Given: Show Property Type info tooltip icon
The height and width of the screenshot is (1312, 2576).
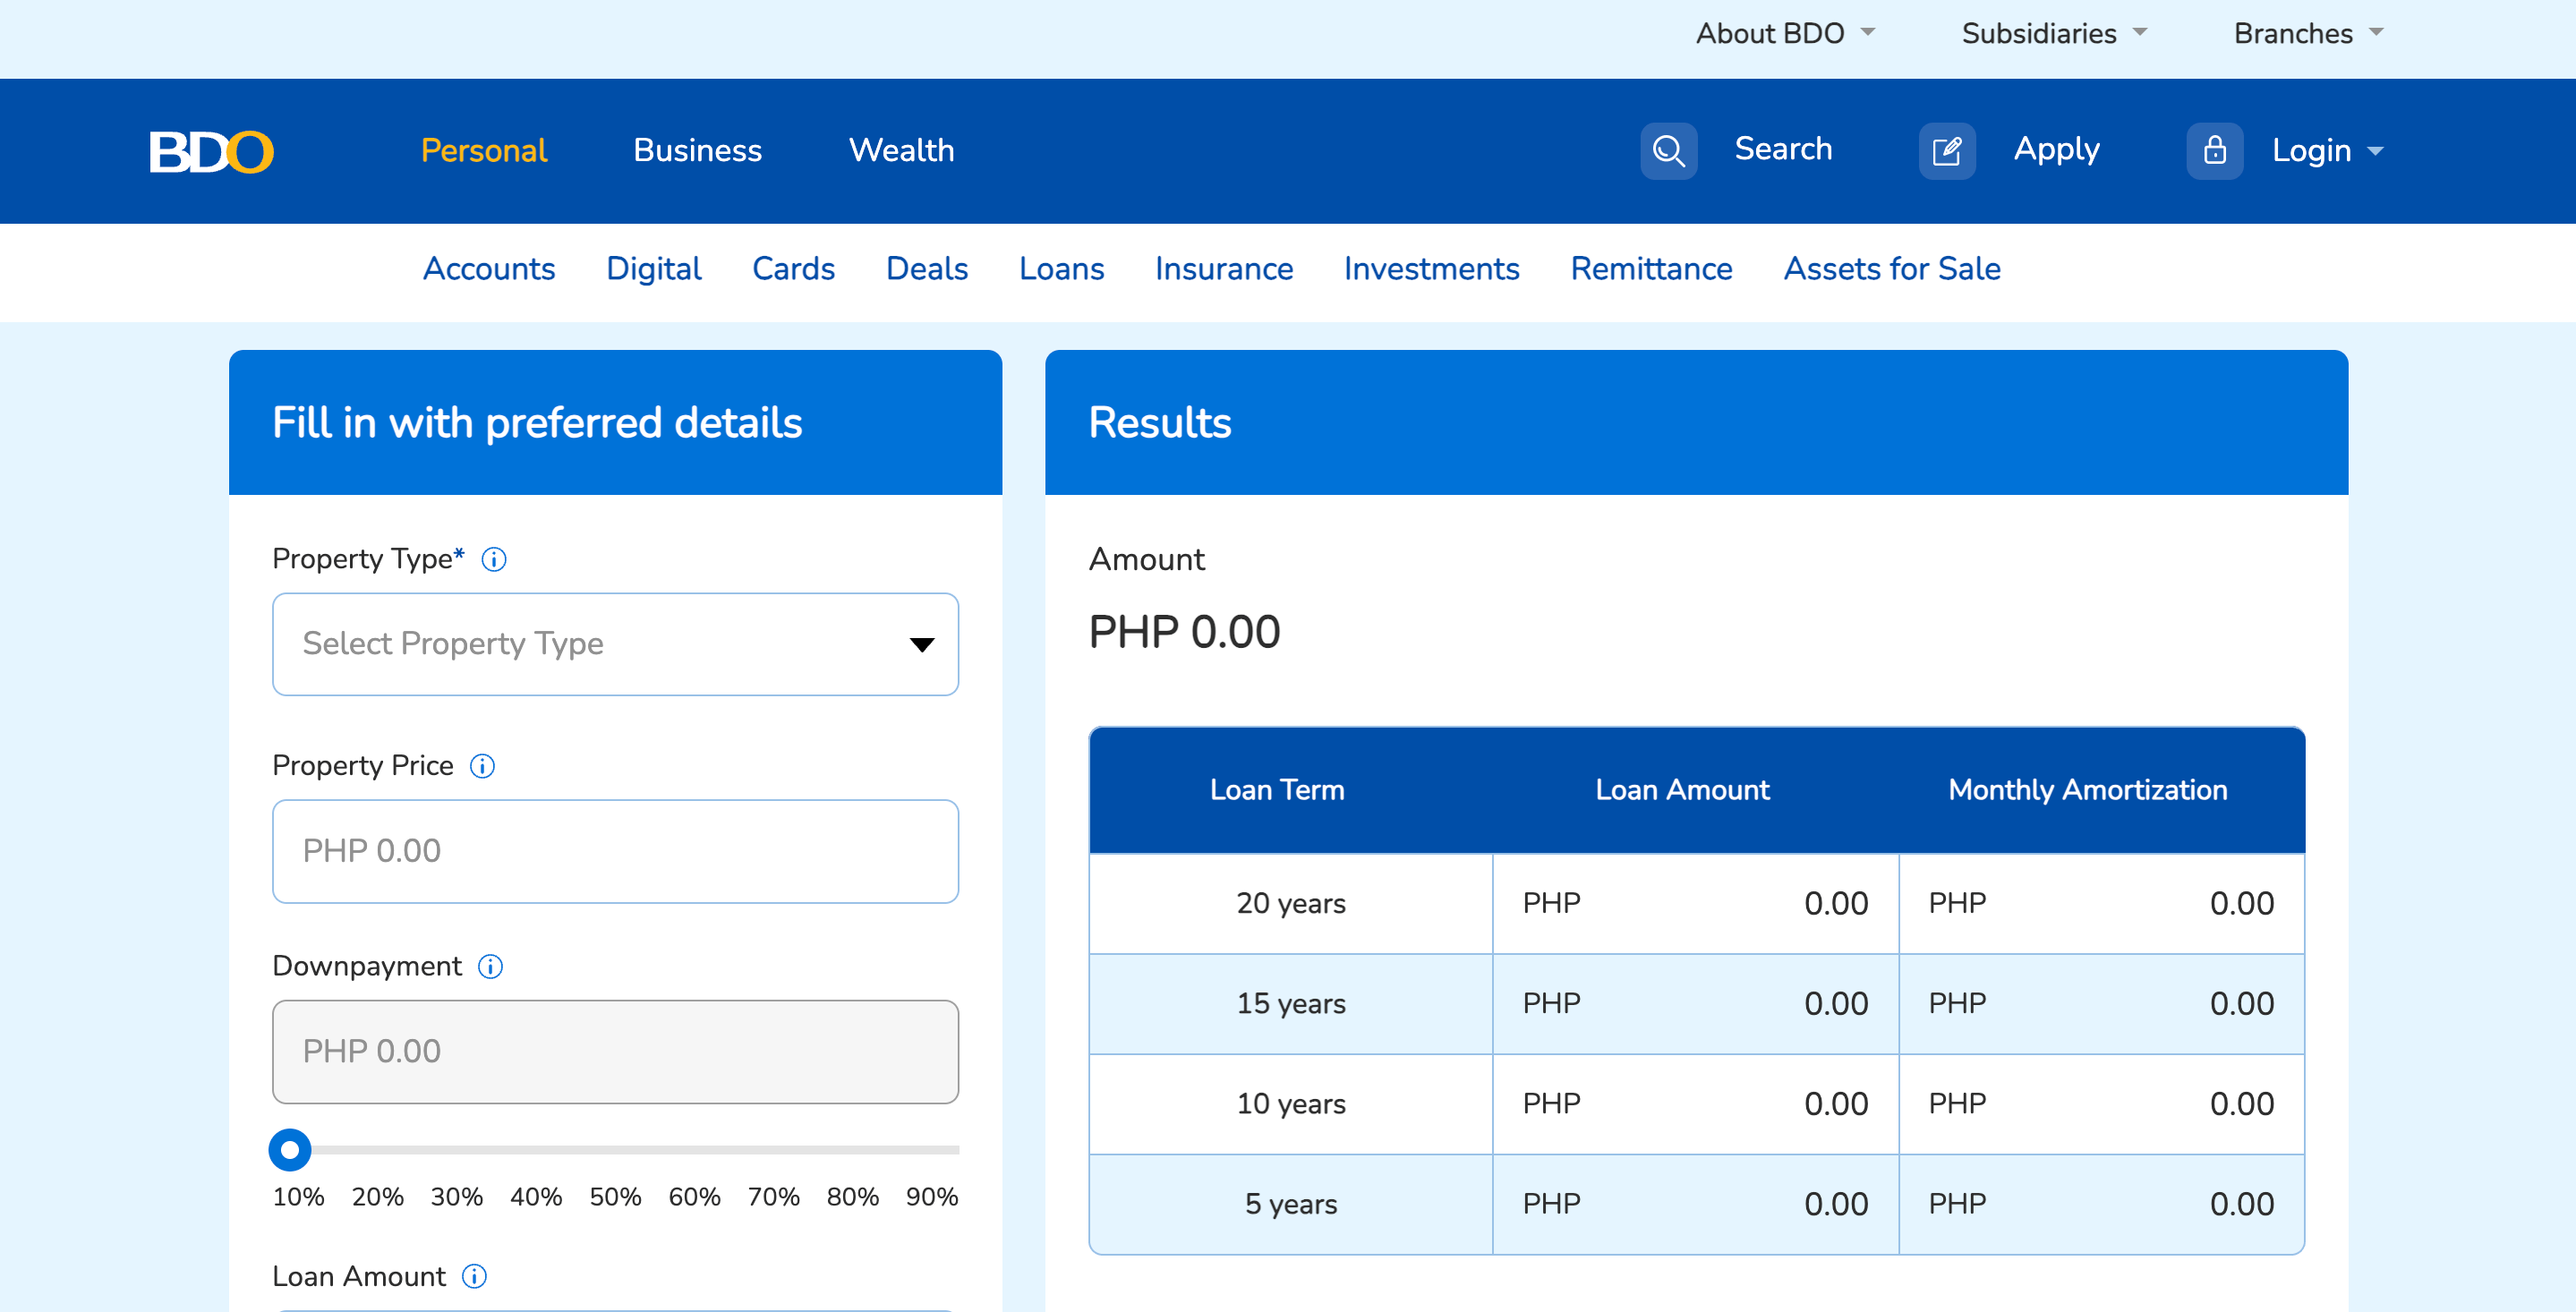Looking at the screenshot, I should click(494, 559).
